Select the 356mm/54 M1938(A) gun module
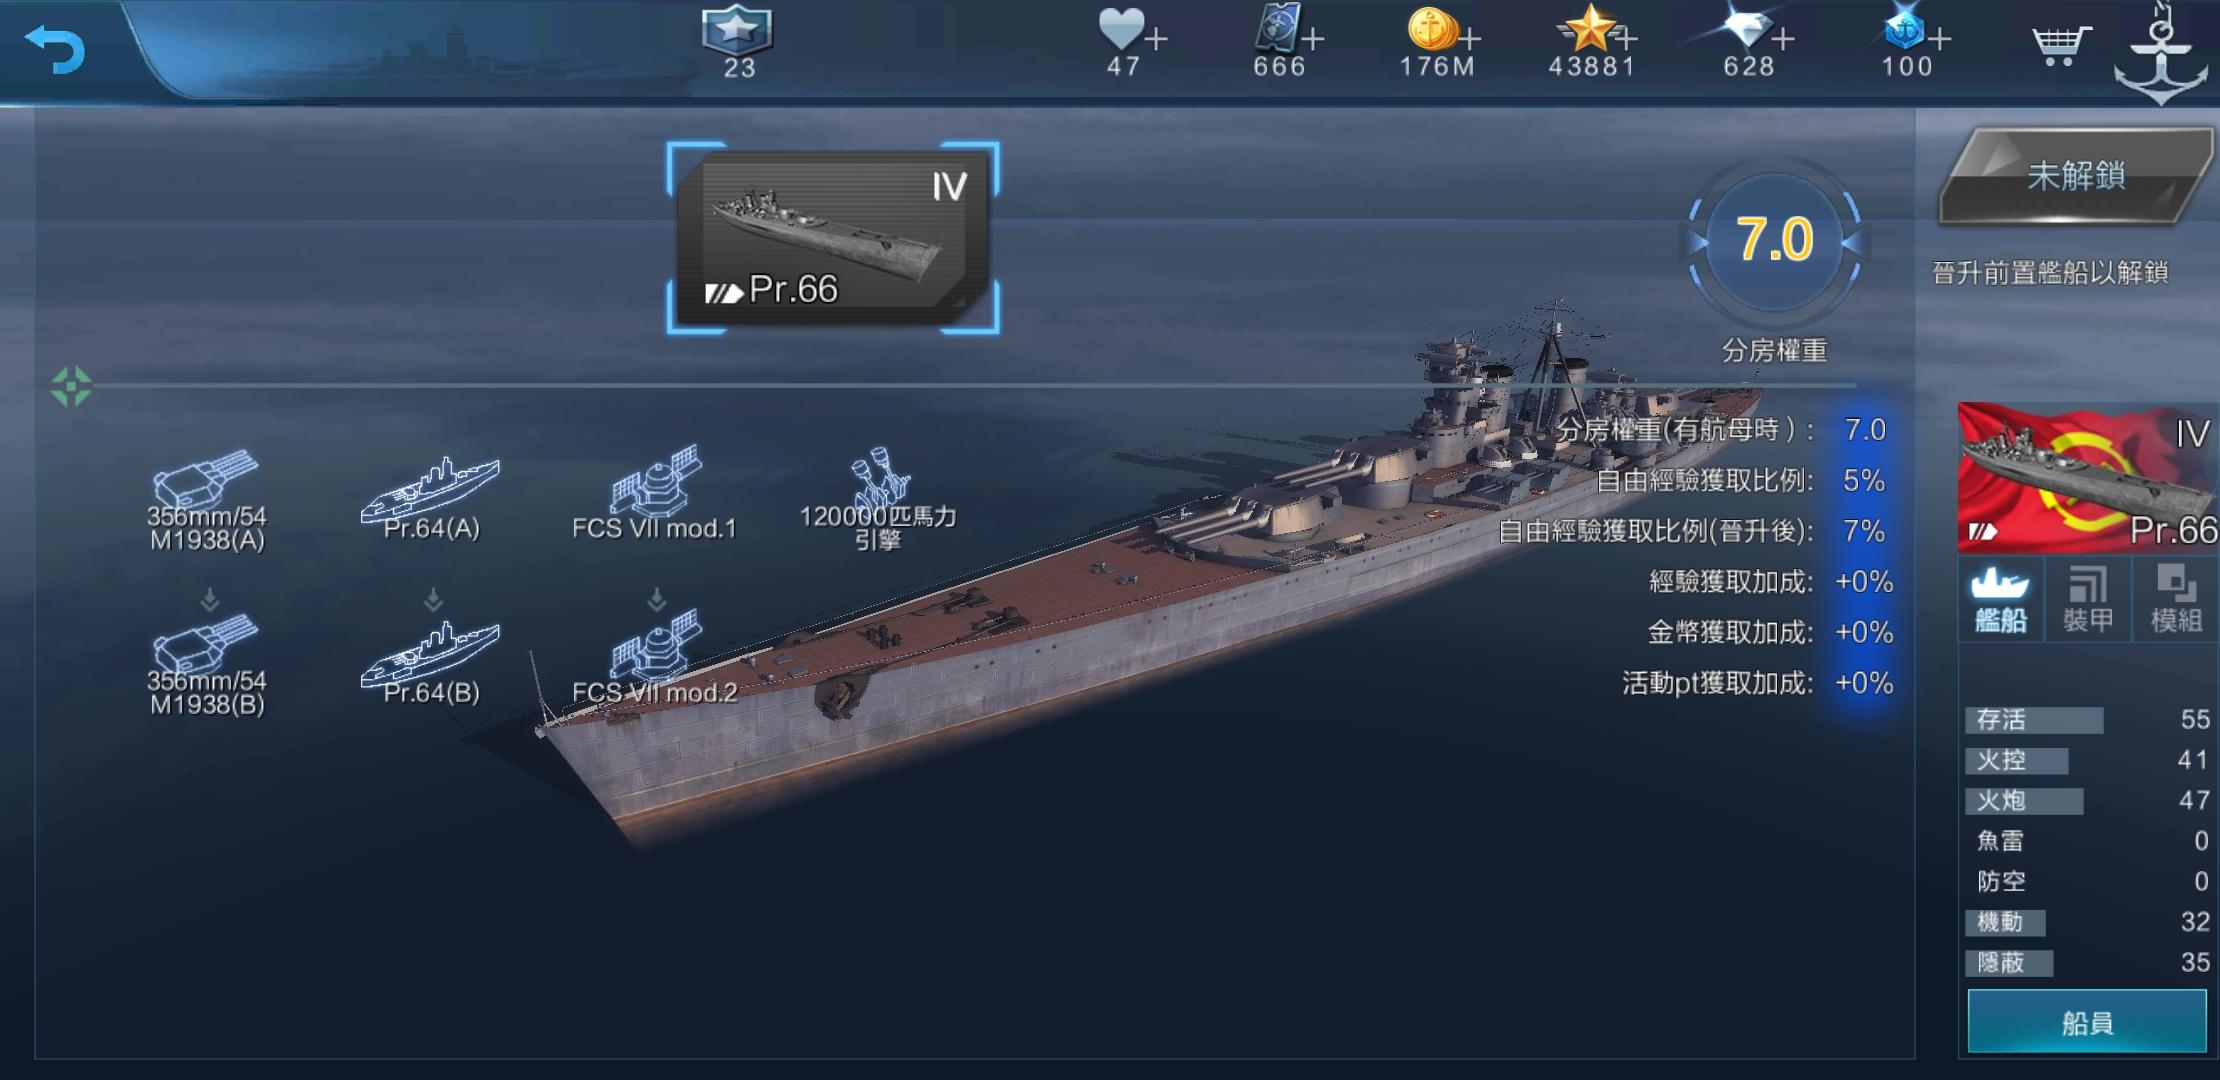 click(207, 500)
